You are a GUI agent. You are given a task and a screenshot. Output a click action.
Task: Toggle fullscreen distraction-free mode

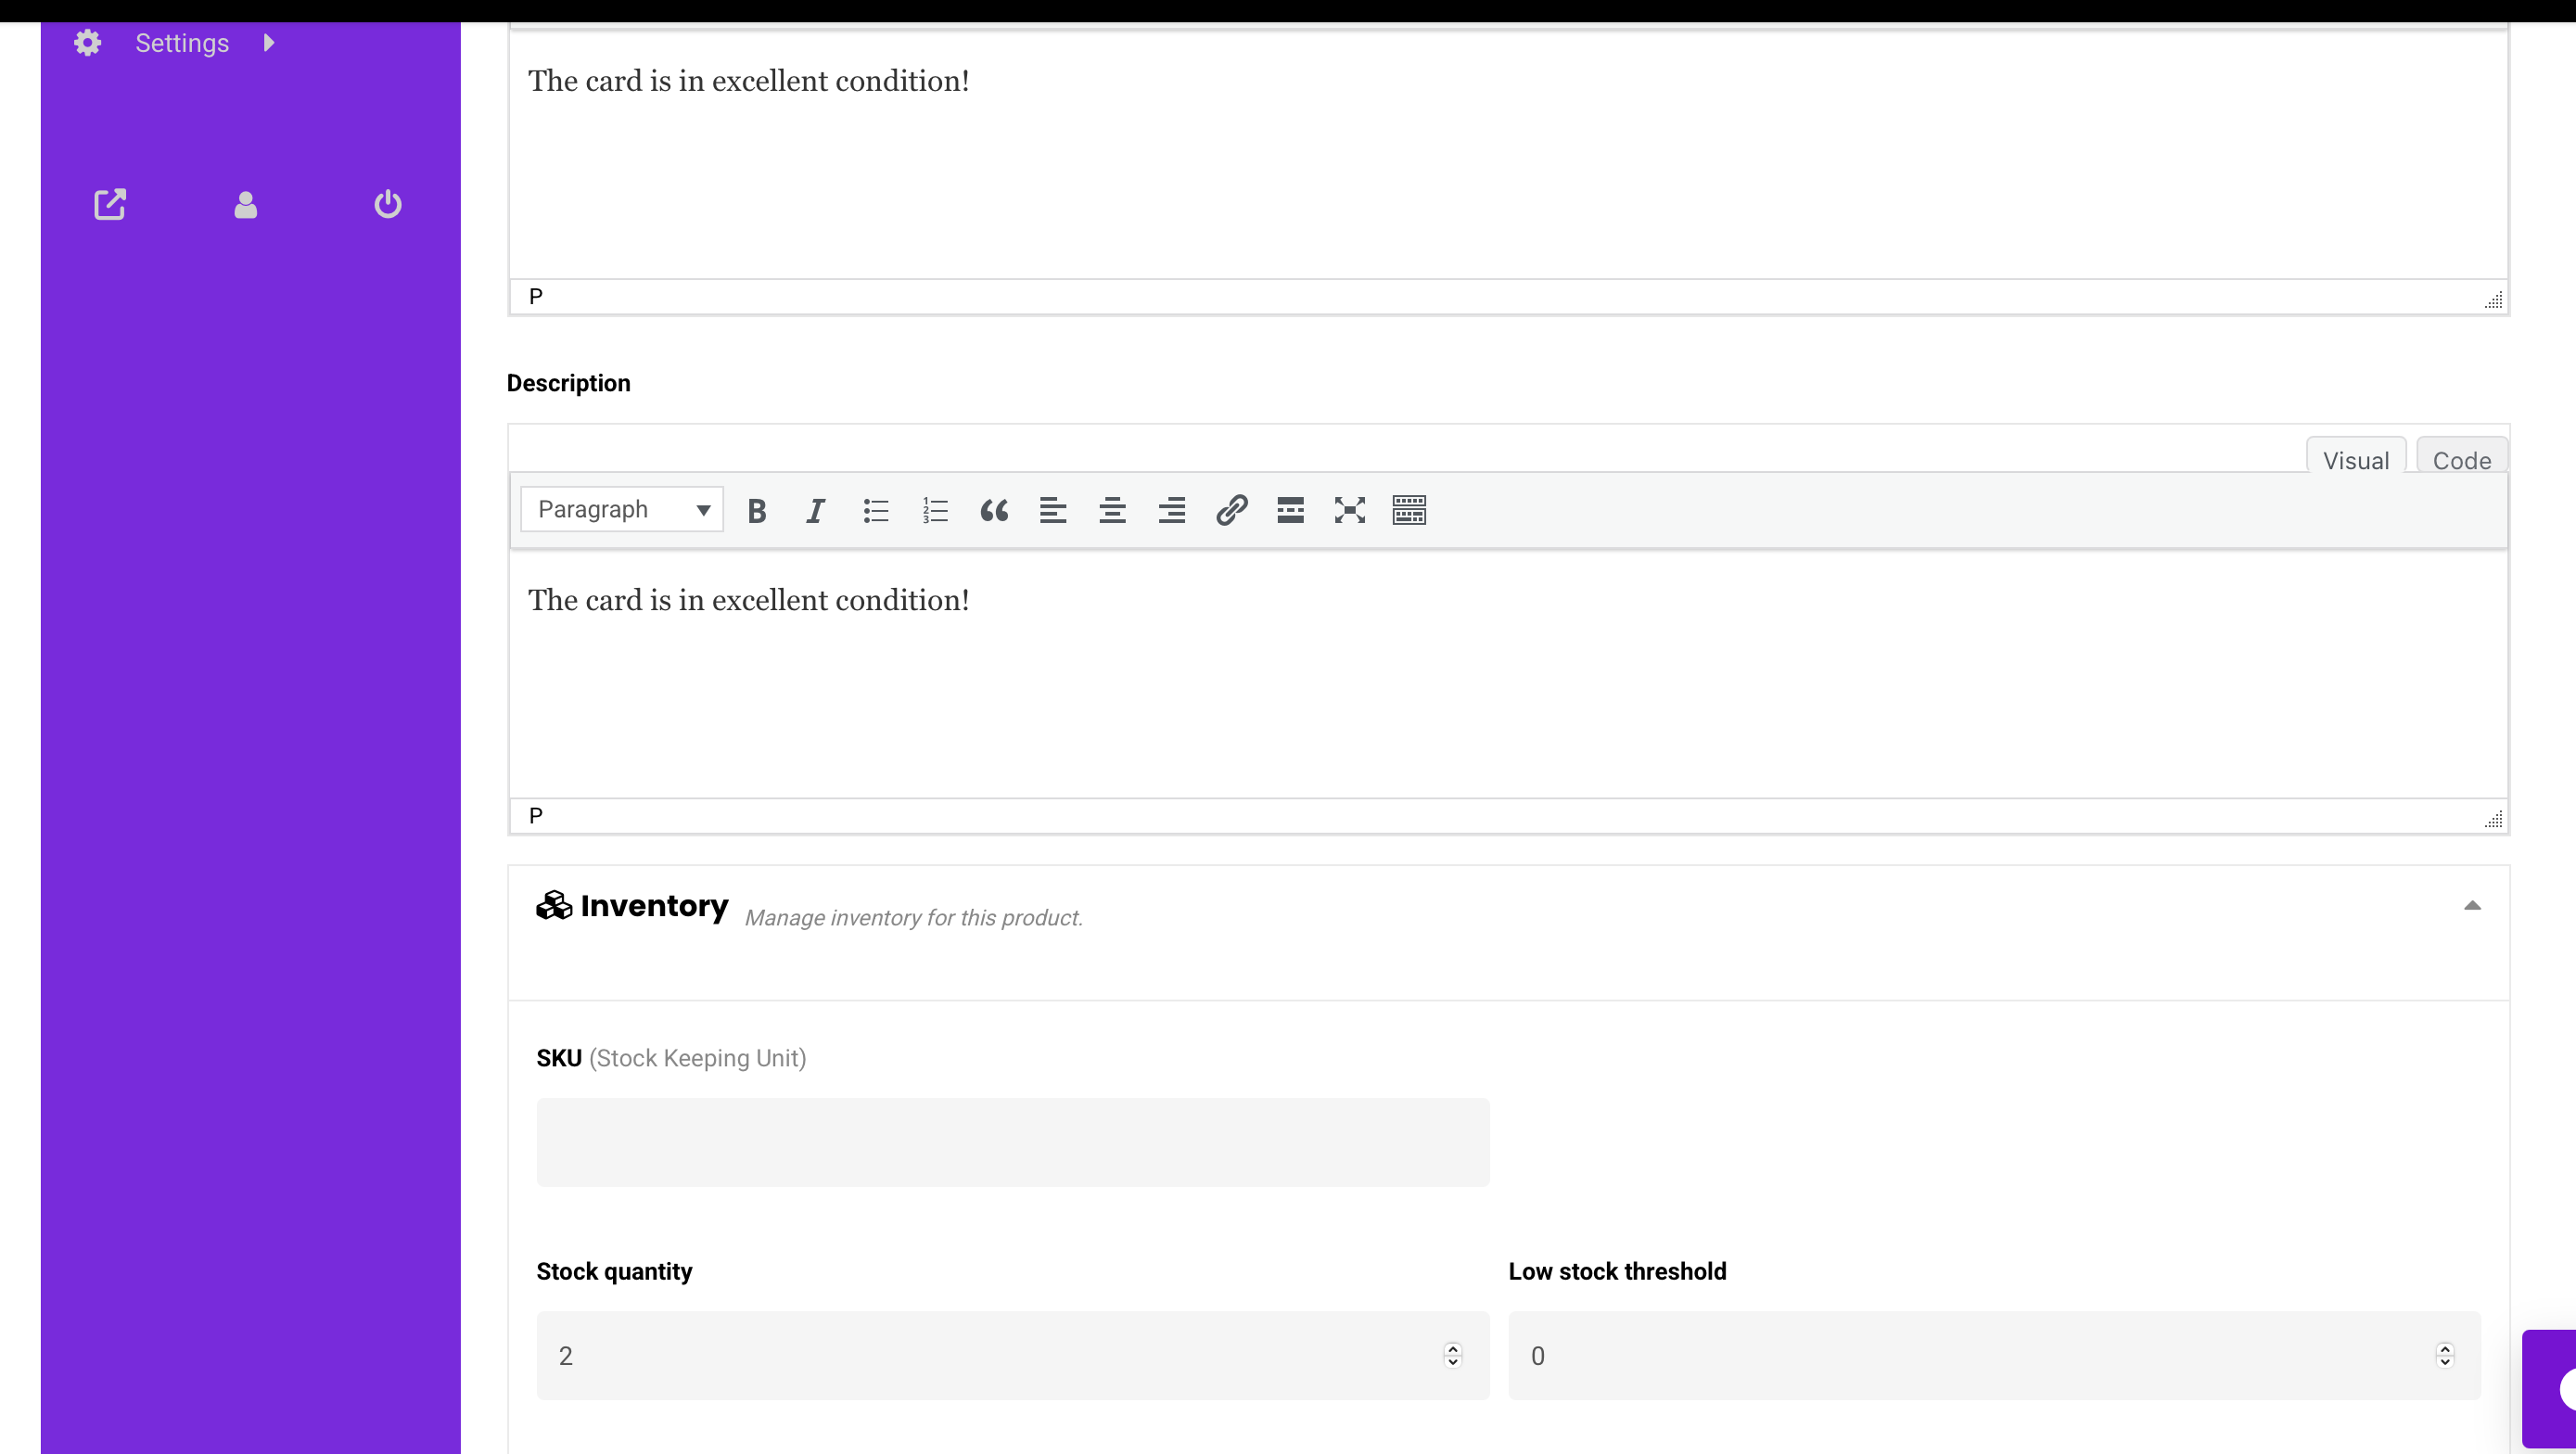point(1350,511)
